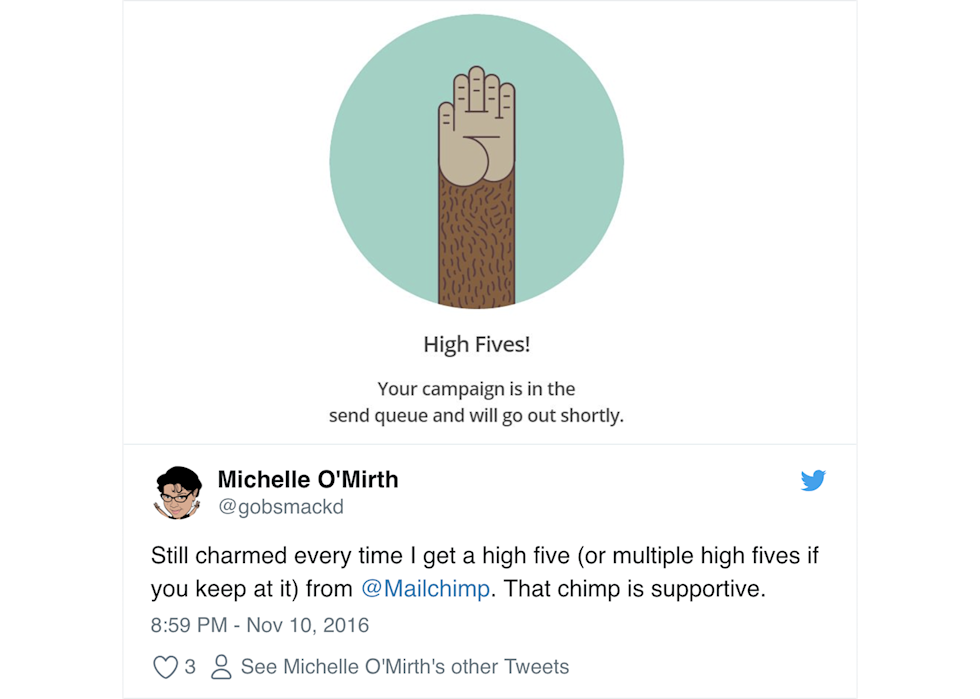
Task: Click the "That chimp is supportive." sentence
Action: (634, 589)
